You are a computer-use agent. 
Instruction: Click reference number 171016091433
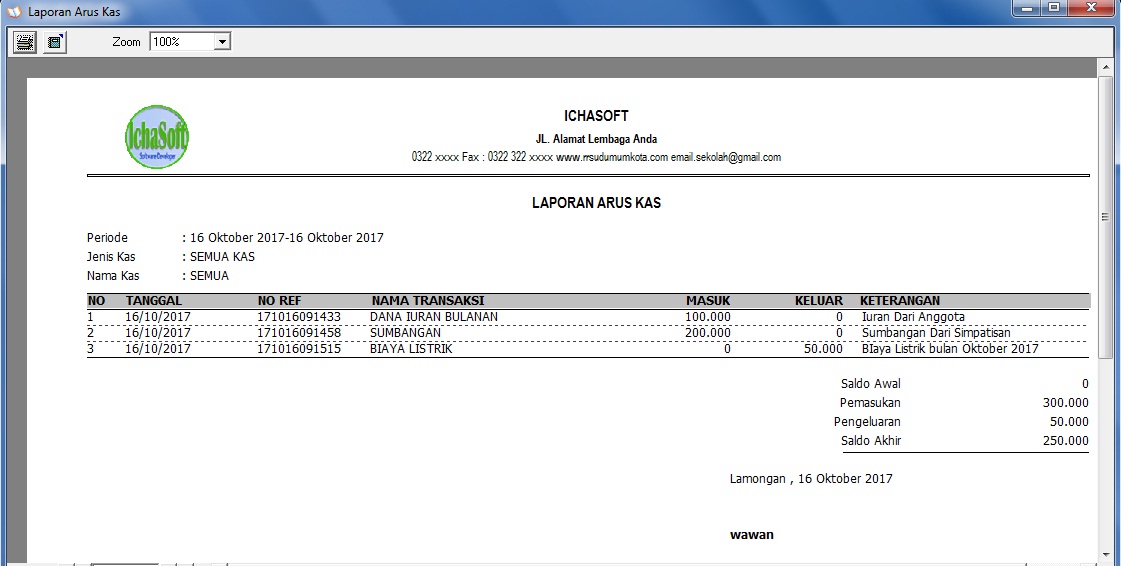pos(299,317)
